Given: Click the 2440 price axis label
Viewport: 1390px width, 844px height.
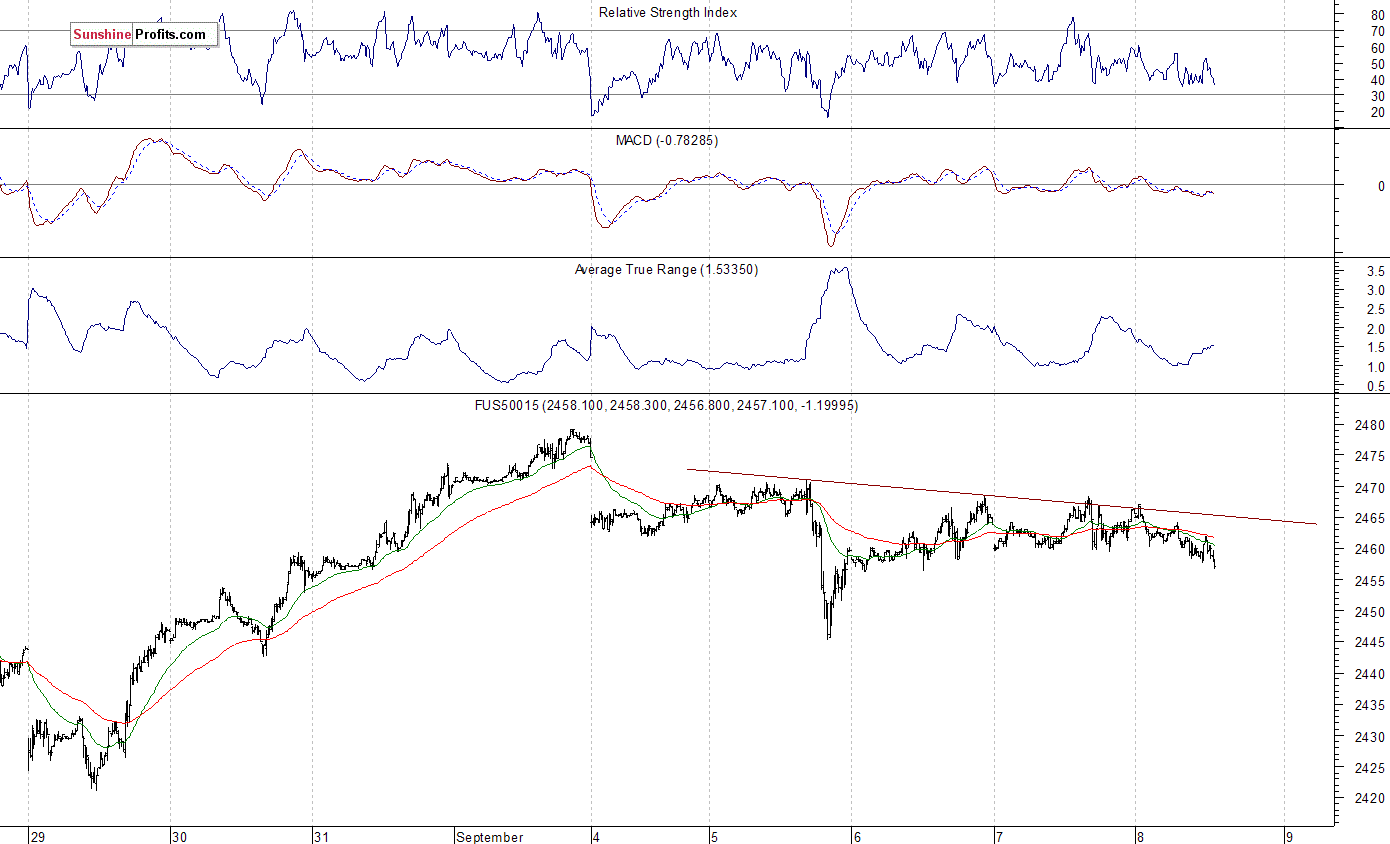Looking at the screenshot, I should [1372, 675].
